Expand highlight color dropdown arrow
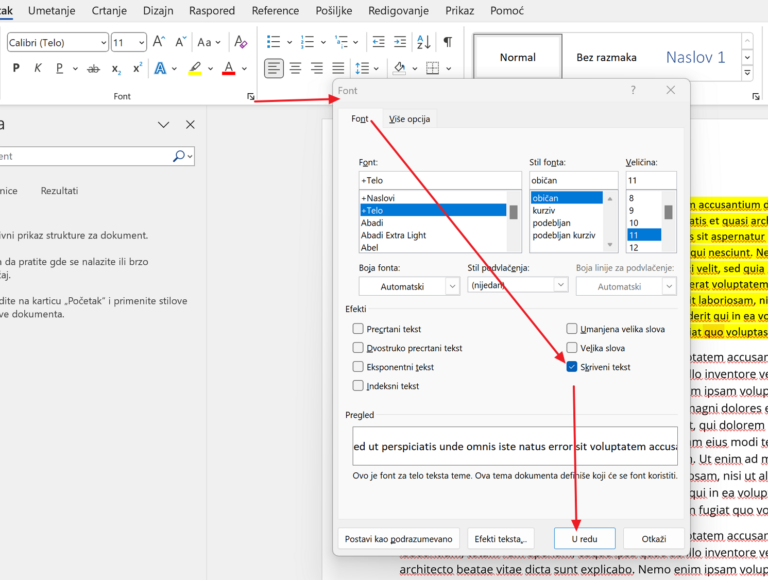 tap(210, 69)
